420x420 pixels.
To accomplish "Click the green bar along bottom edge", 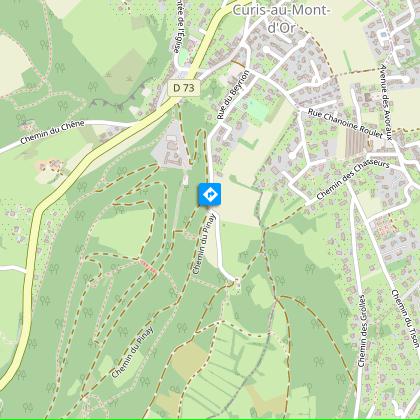I will tap(210, 419).
